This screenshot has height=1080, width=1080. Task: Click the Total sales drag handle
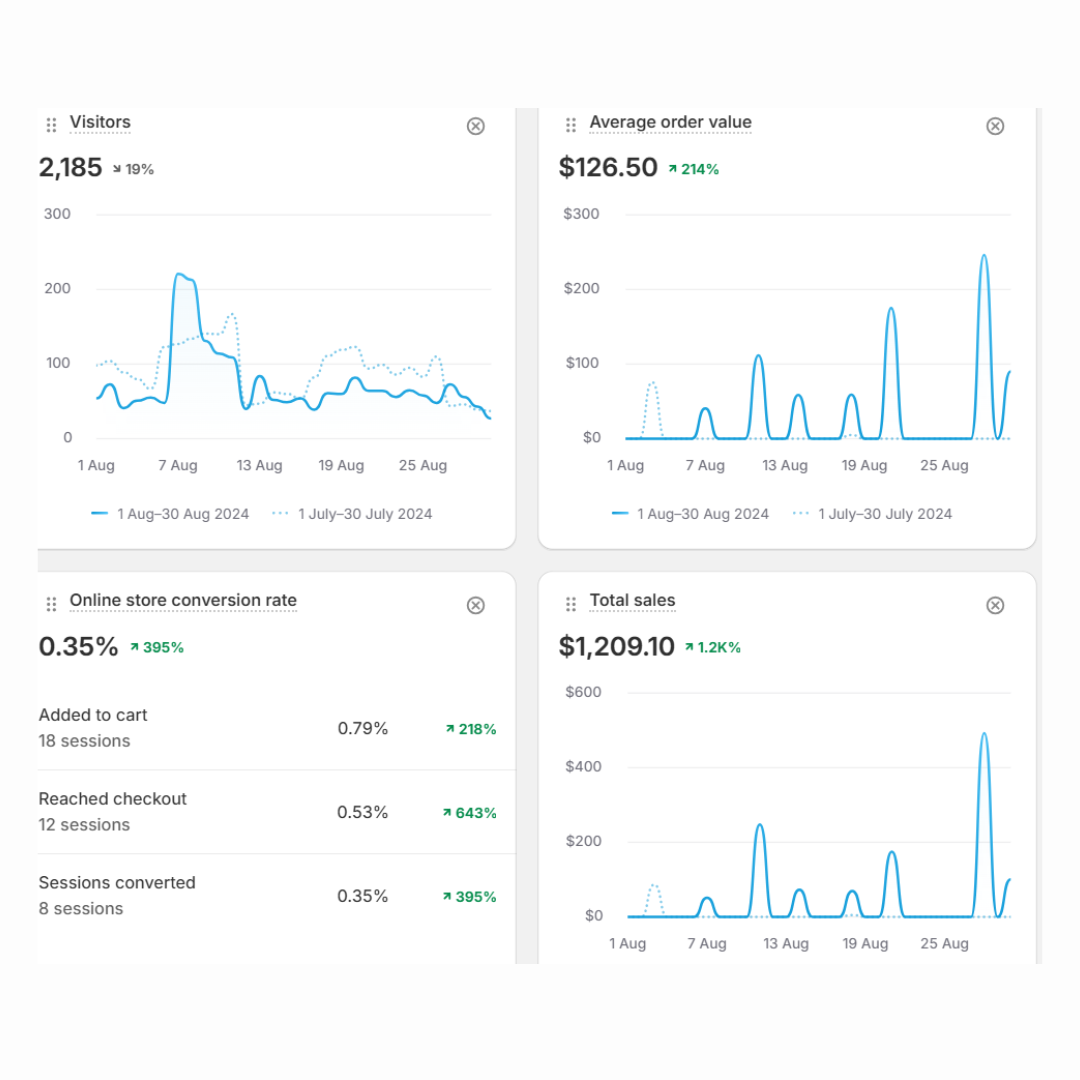click(x=570, y=604)
